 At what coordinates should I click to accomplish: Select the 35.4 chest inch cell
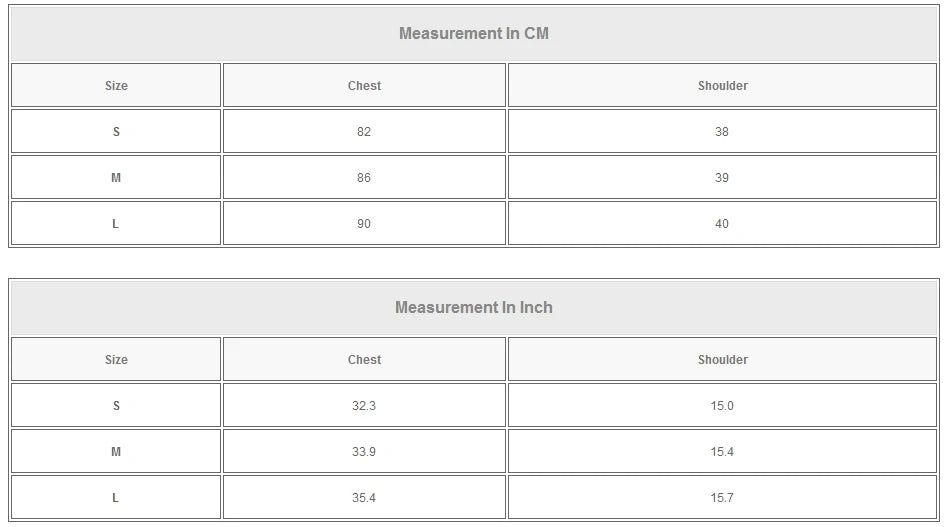pos(364,498)
